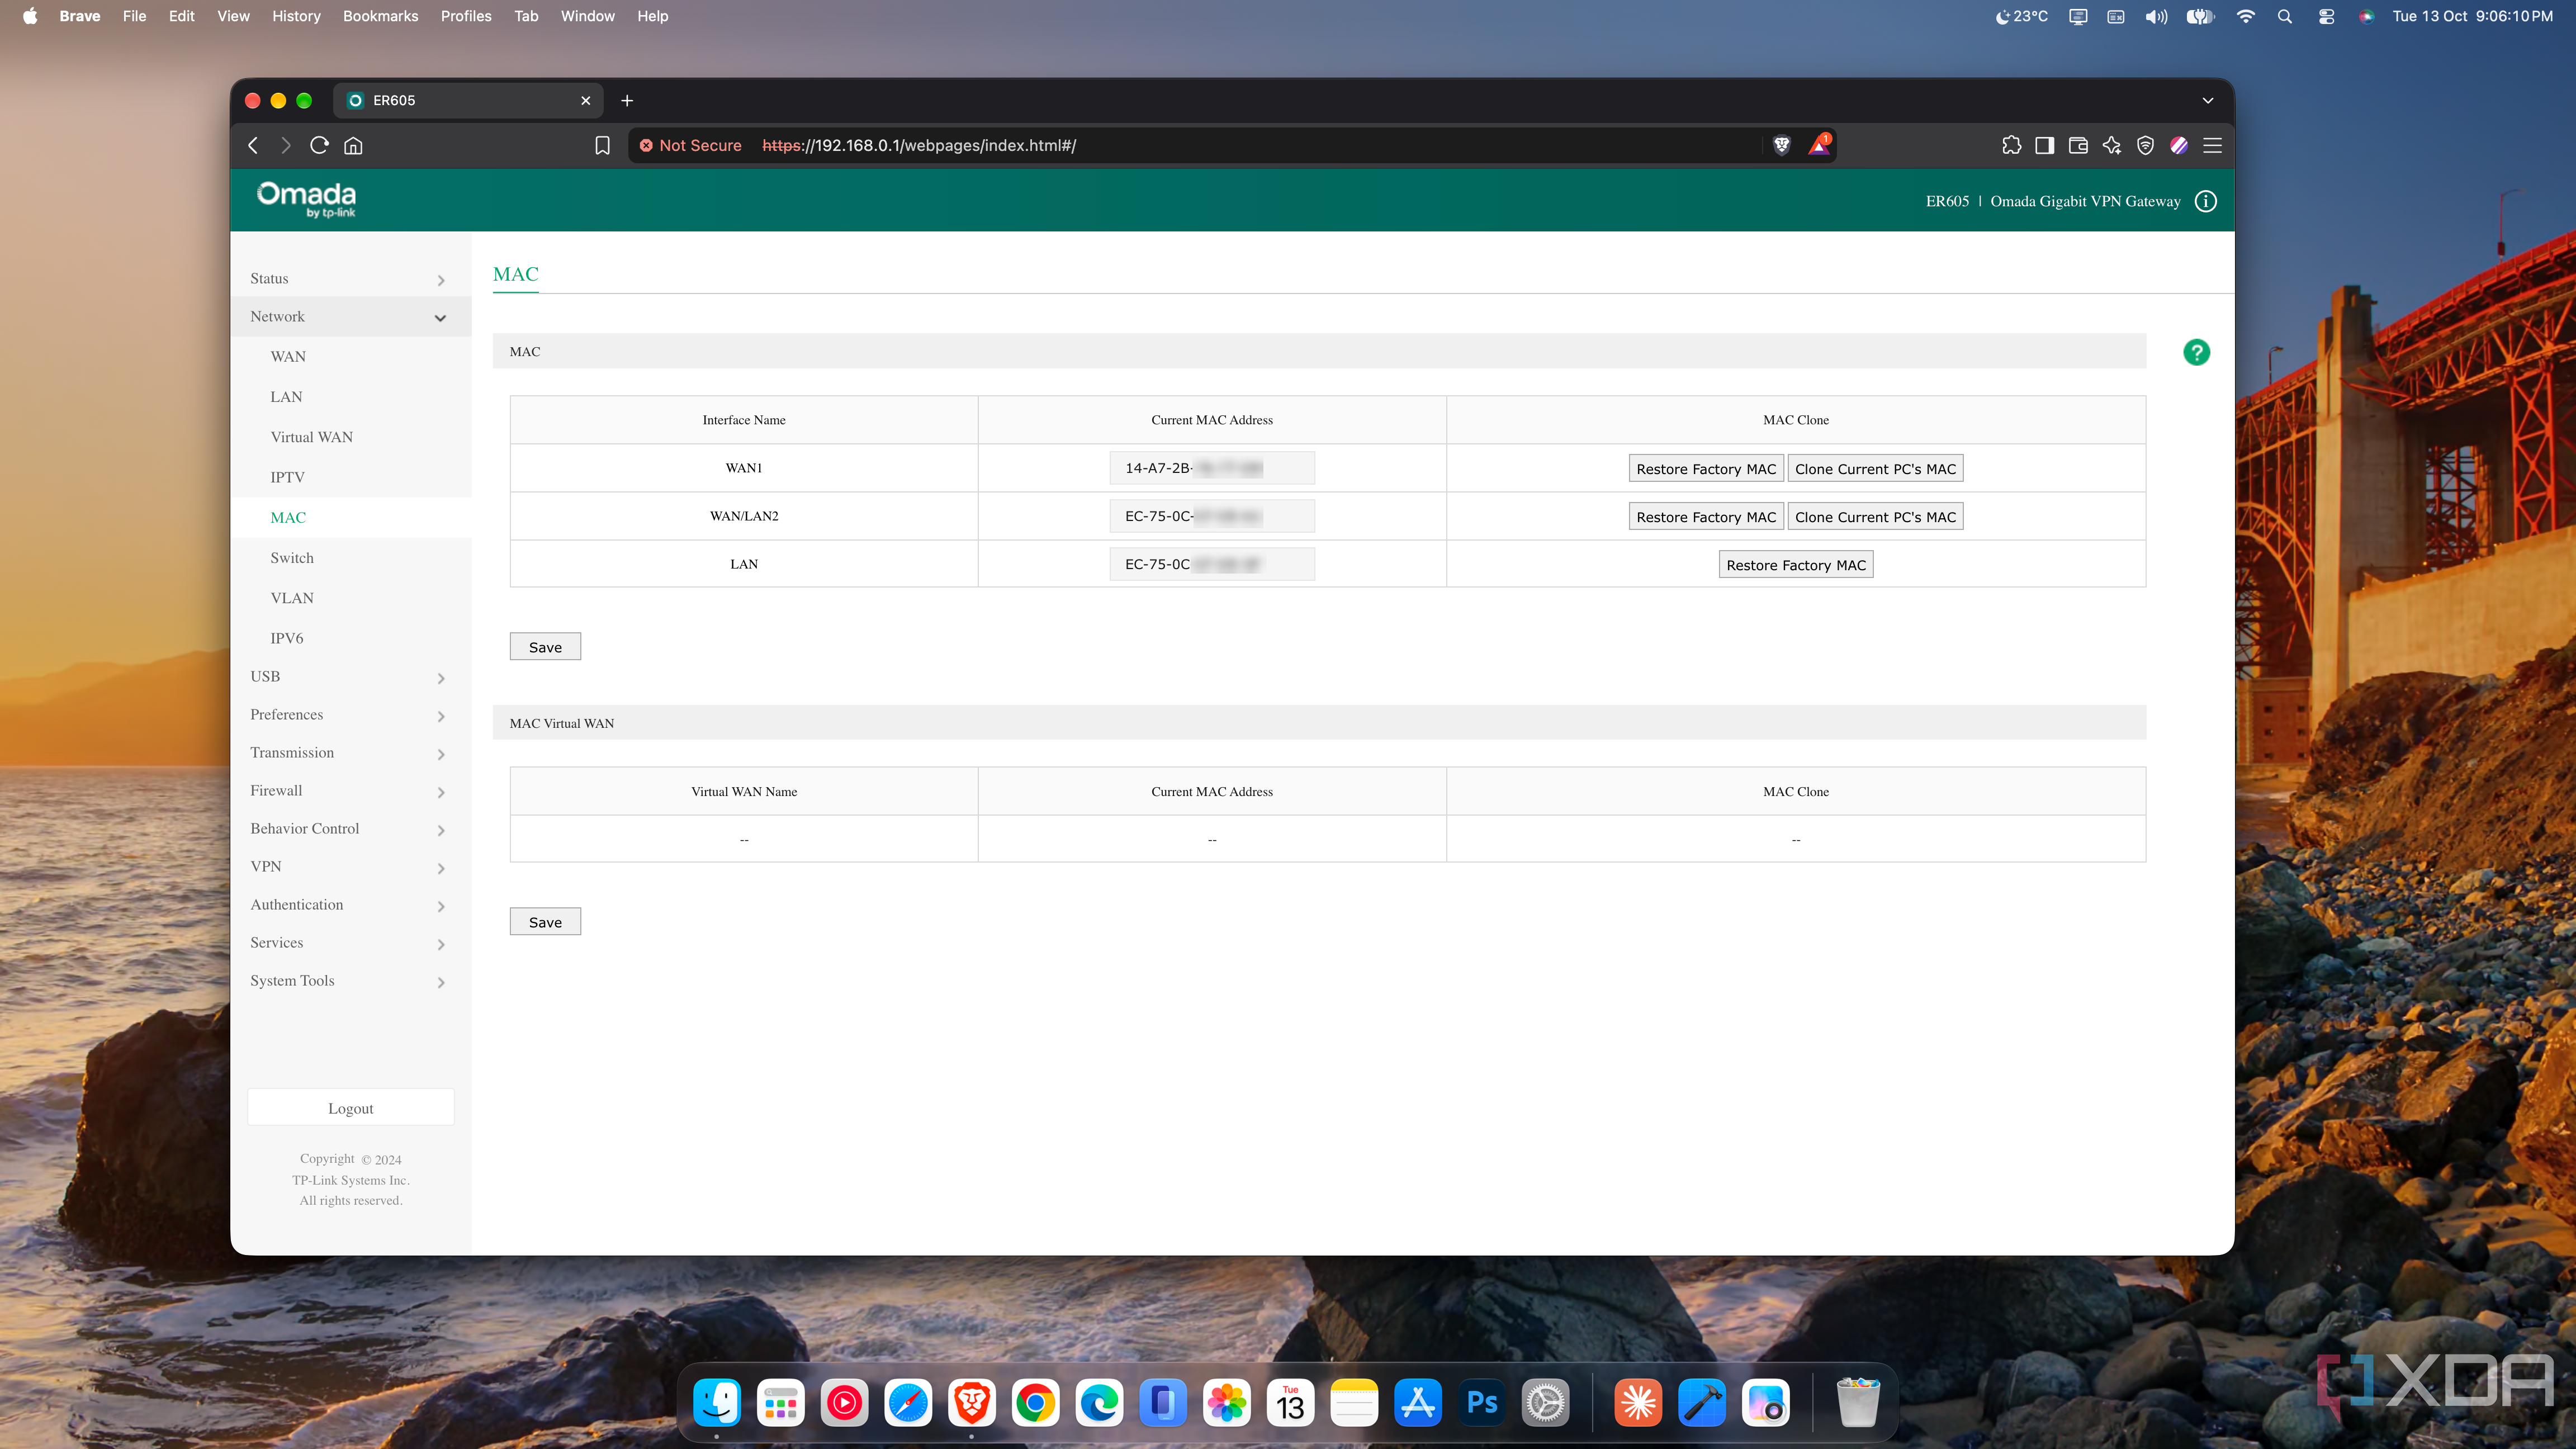Open the History menu in menu bar

point(296,16)
